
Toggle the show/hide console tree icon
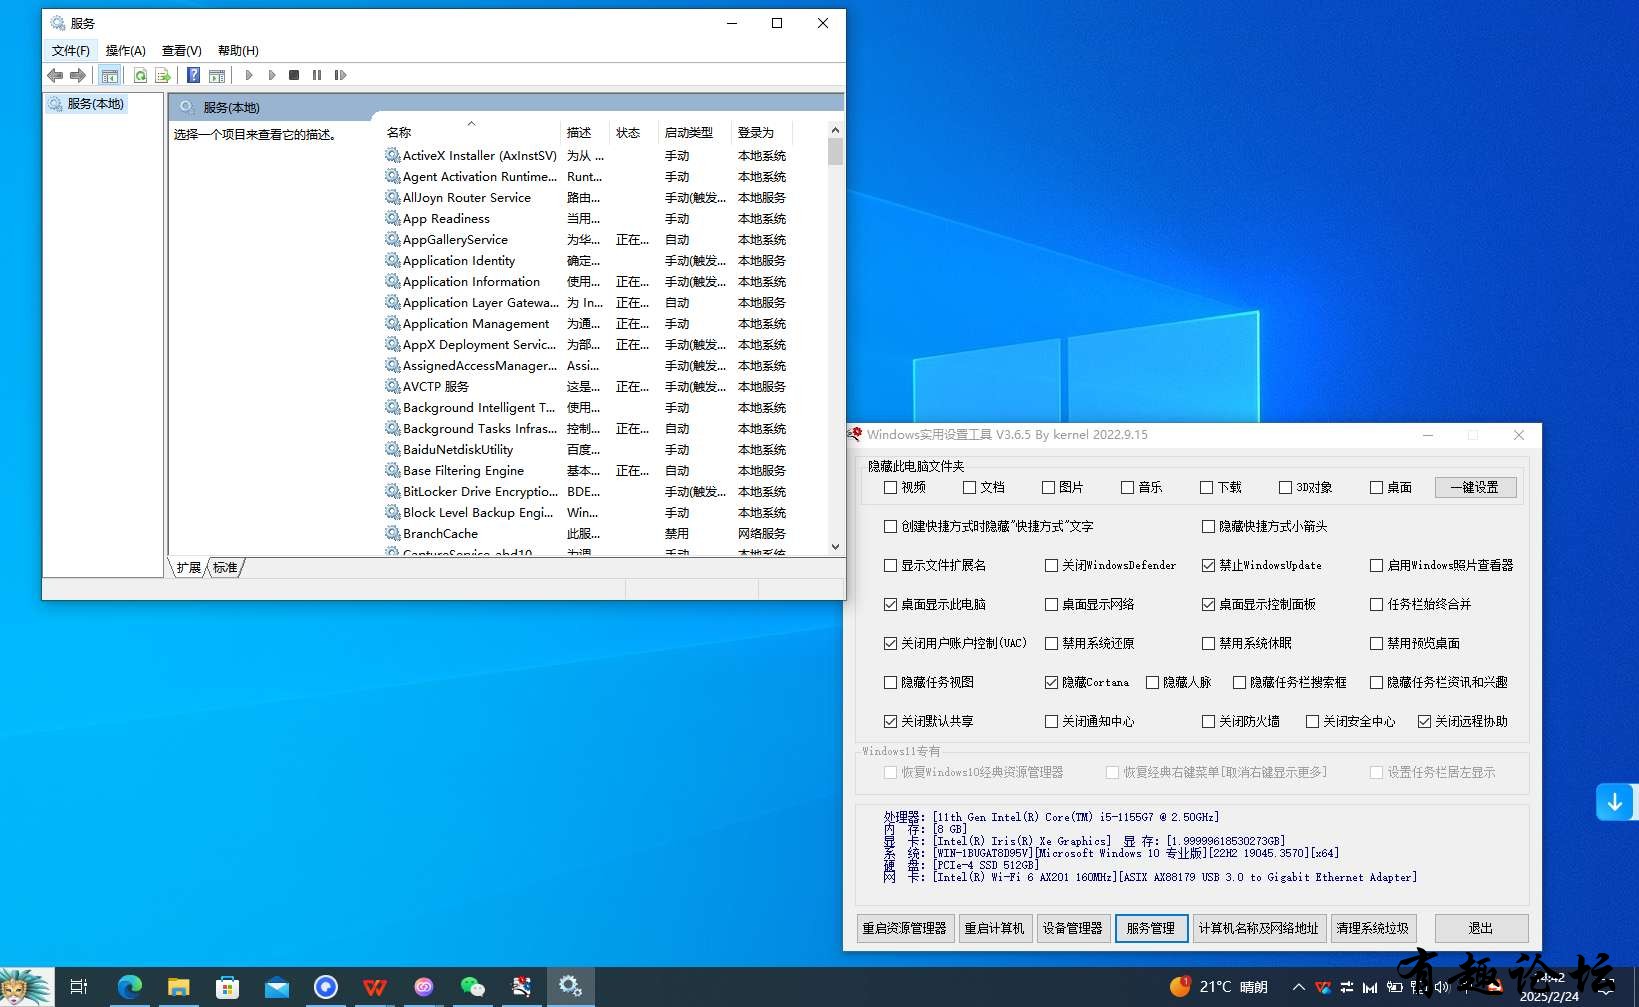coord(110,75)
